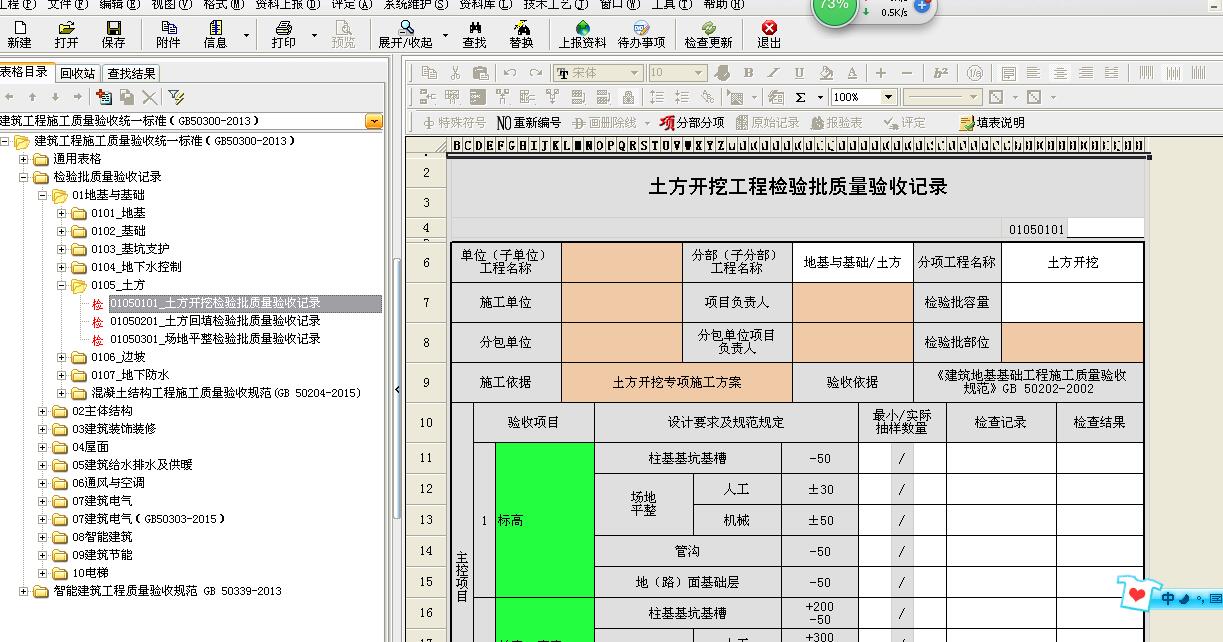Click the 填表说明 button
The width and height of the screenshot is (1223, 642).
pyautogui.click(x=991, y=123)
